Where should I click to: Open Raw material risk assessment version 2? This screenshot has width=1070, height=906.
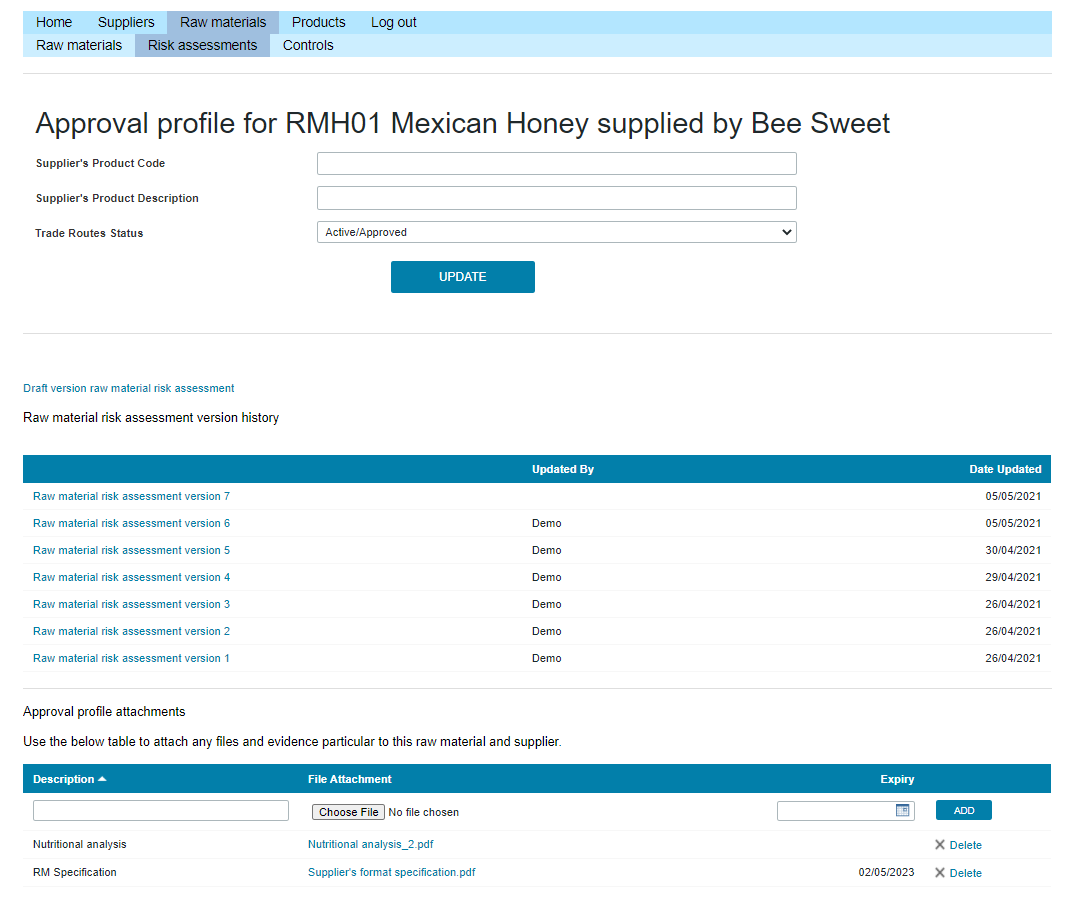pos(132,631)
